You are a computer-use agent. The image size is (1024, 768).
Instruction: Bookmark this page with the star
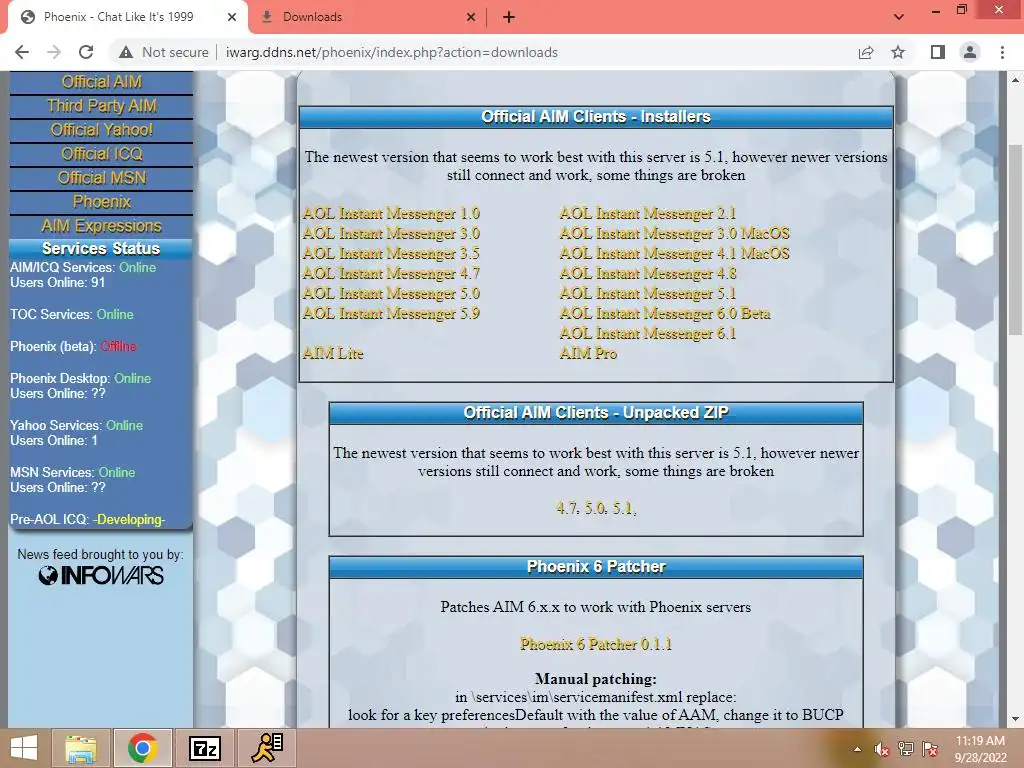898,52
